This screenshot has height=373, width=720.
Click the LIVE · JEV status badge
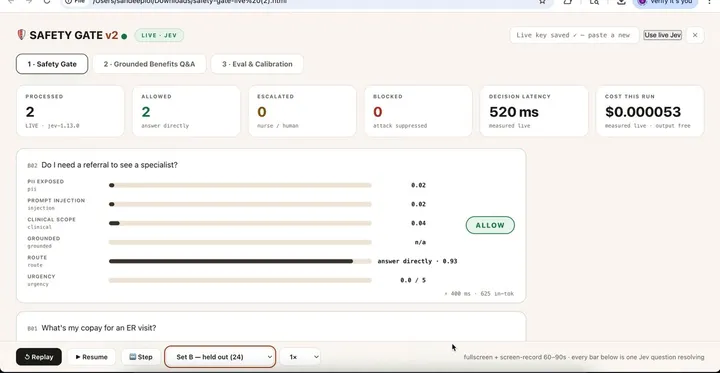point(159,35)
